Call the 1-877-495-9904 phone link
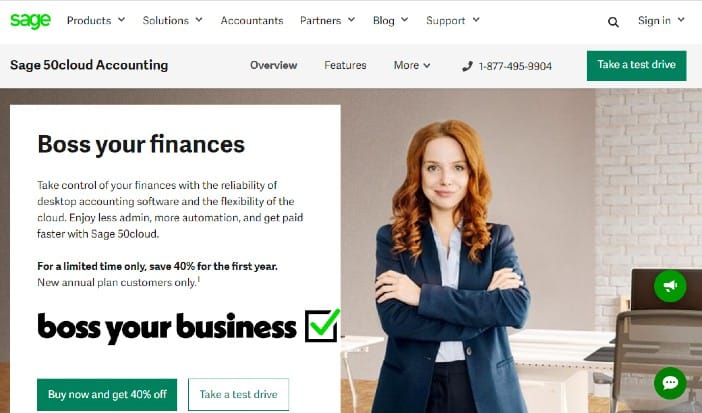Image resolution: width=702 pixels, height=413 pixels. [x=515, y=66]
